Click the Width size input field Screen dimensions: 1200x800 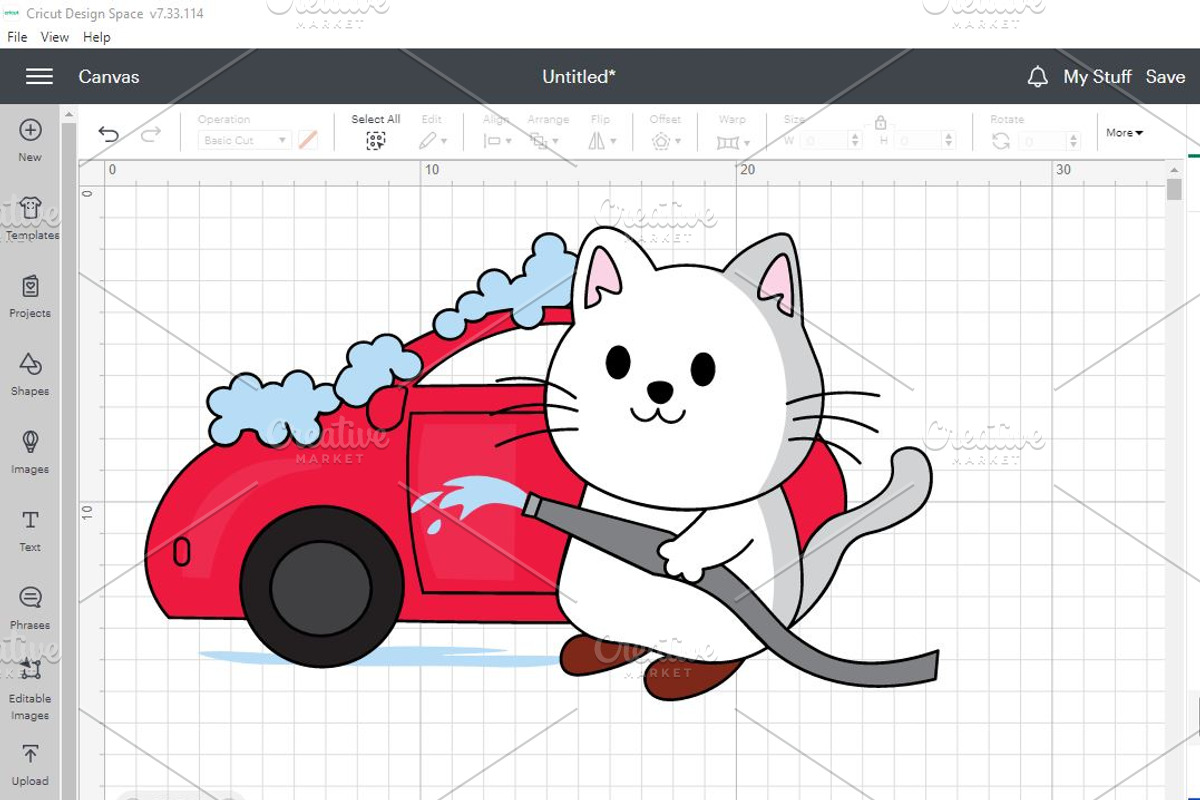tap(825, 142)
